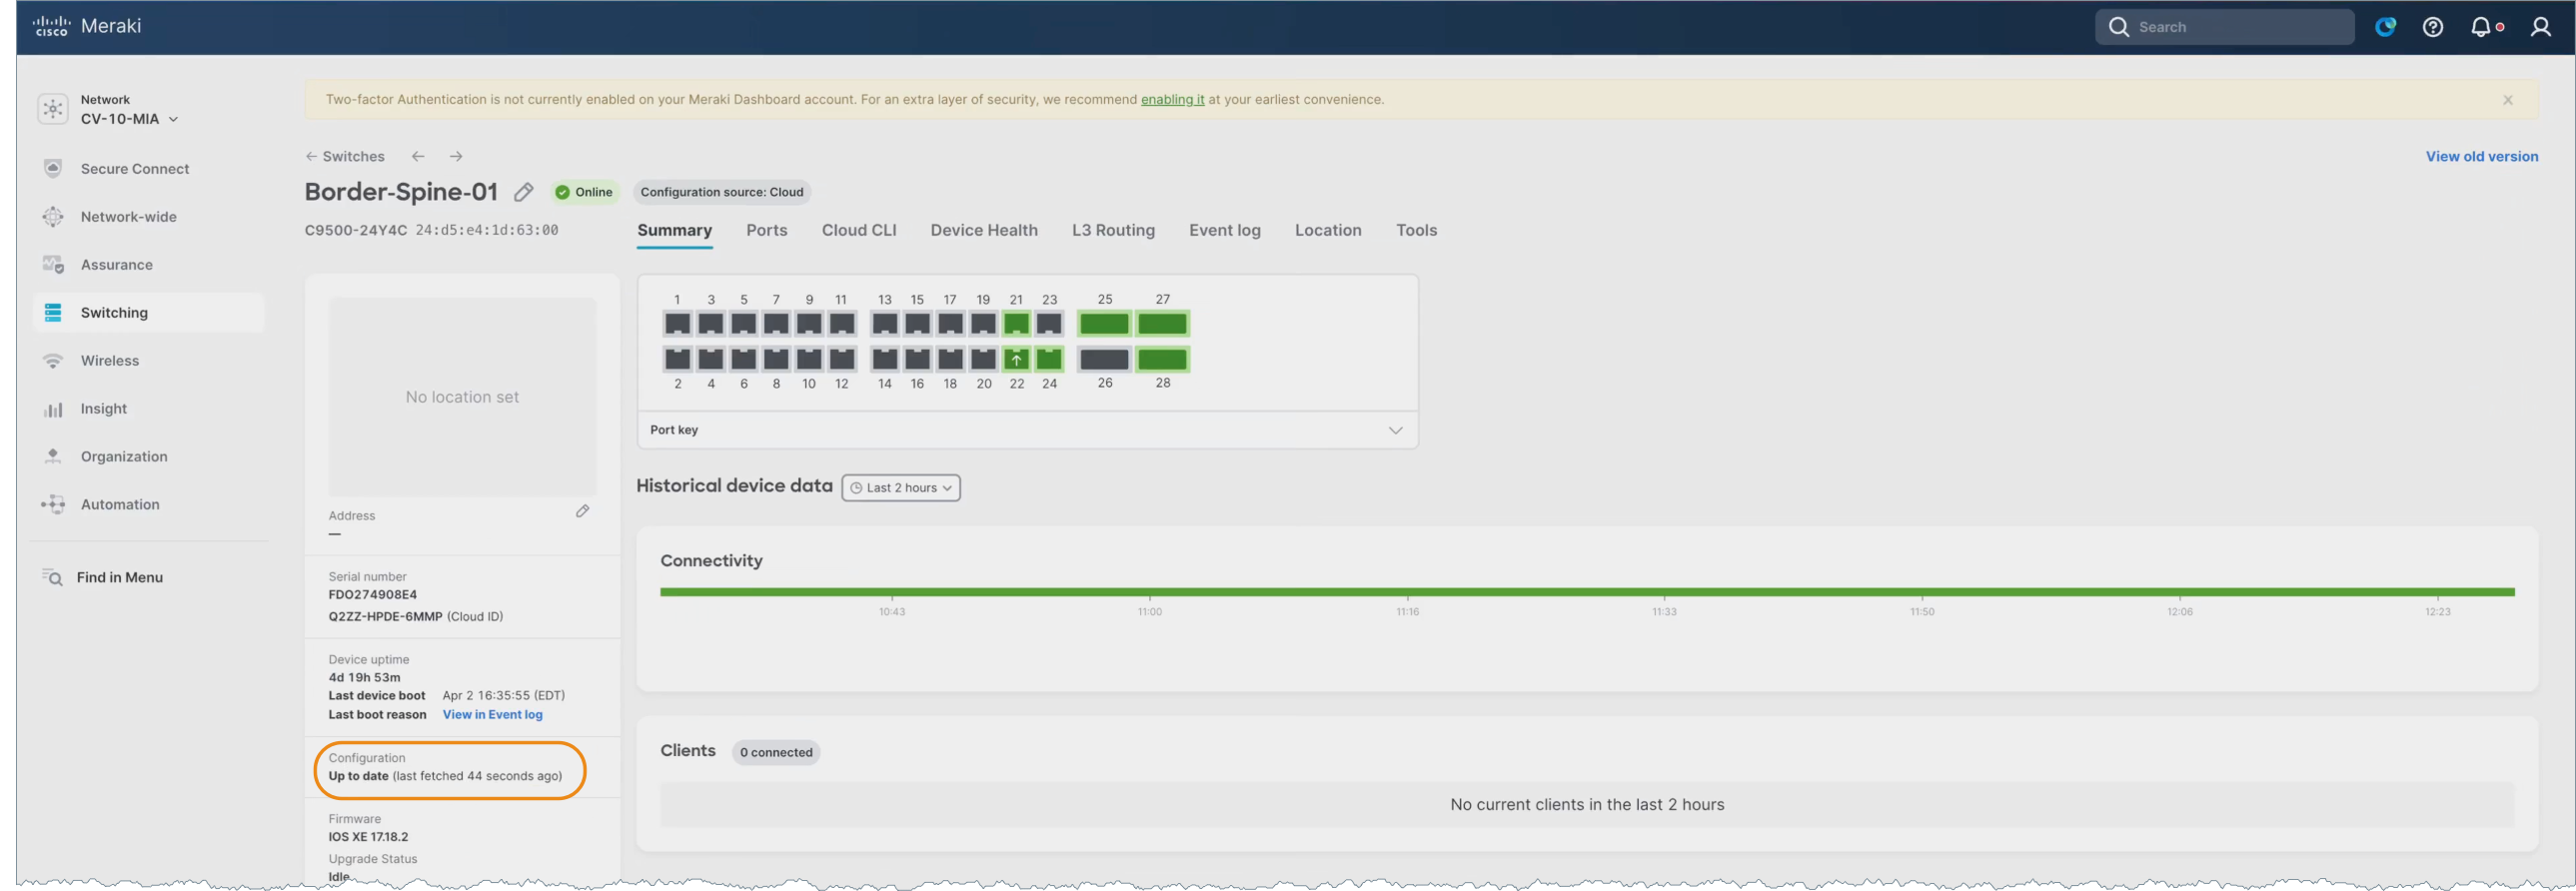Click the Search input field

click(2224, 27)
